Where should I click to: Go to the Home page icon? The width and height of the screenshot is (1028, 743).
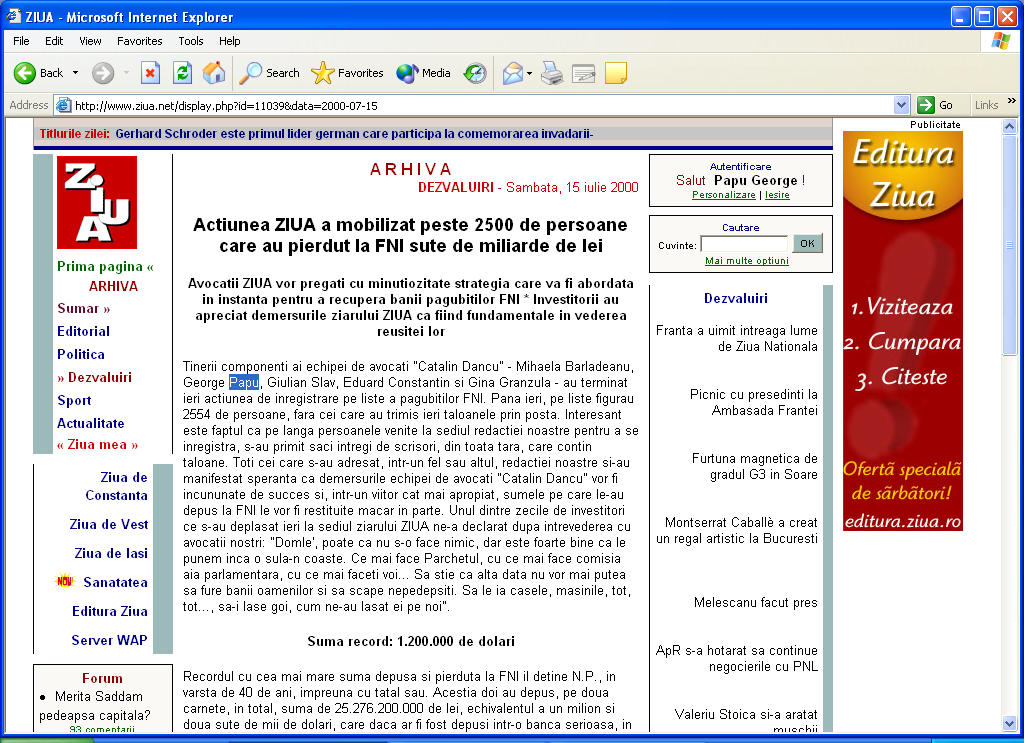click(x=214, y=73)
